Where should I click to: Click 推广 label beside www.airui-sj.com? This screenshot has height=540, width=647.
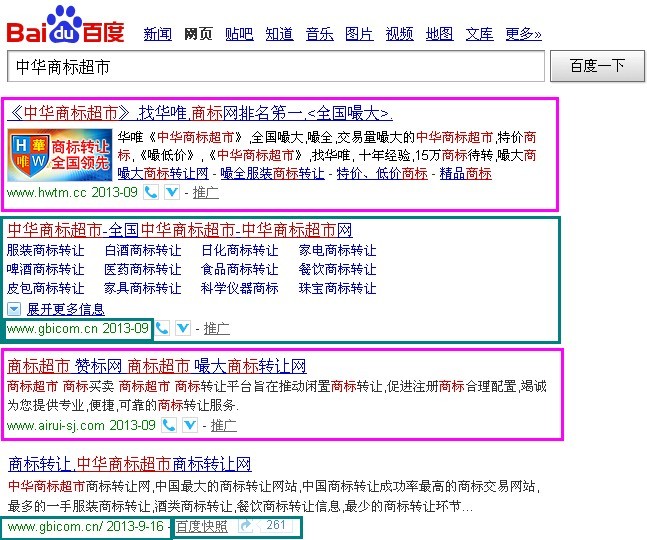tap(223, 425)
